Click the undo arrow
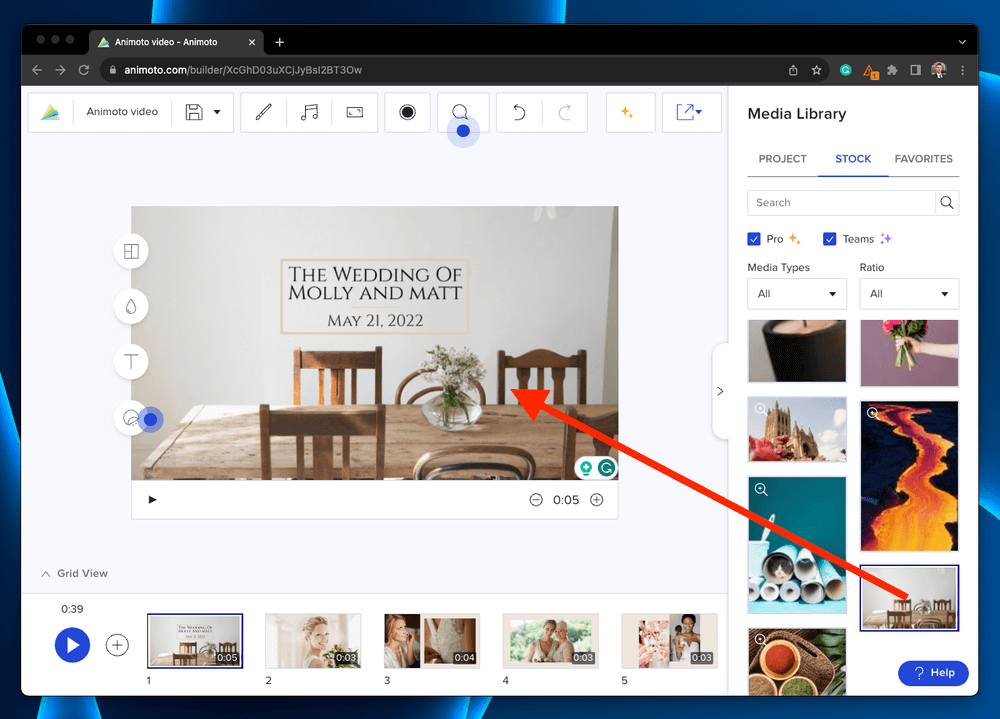Image resolution: width=1000 pixels, height=719 pixels. [x=519, y=112]
